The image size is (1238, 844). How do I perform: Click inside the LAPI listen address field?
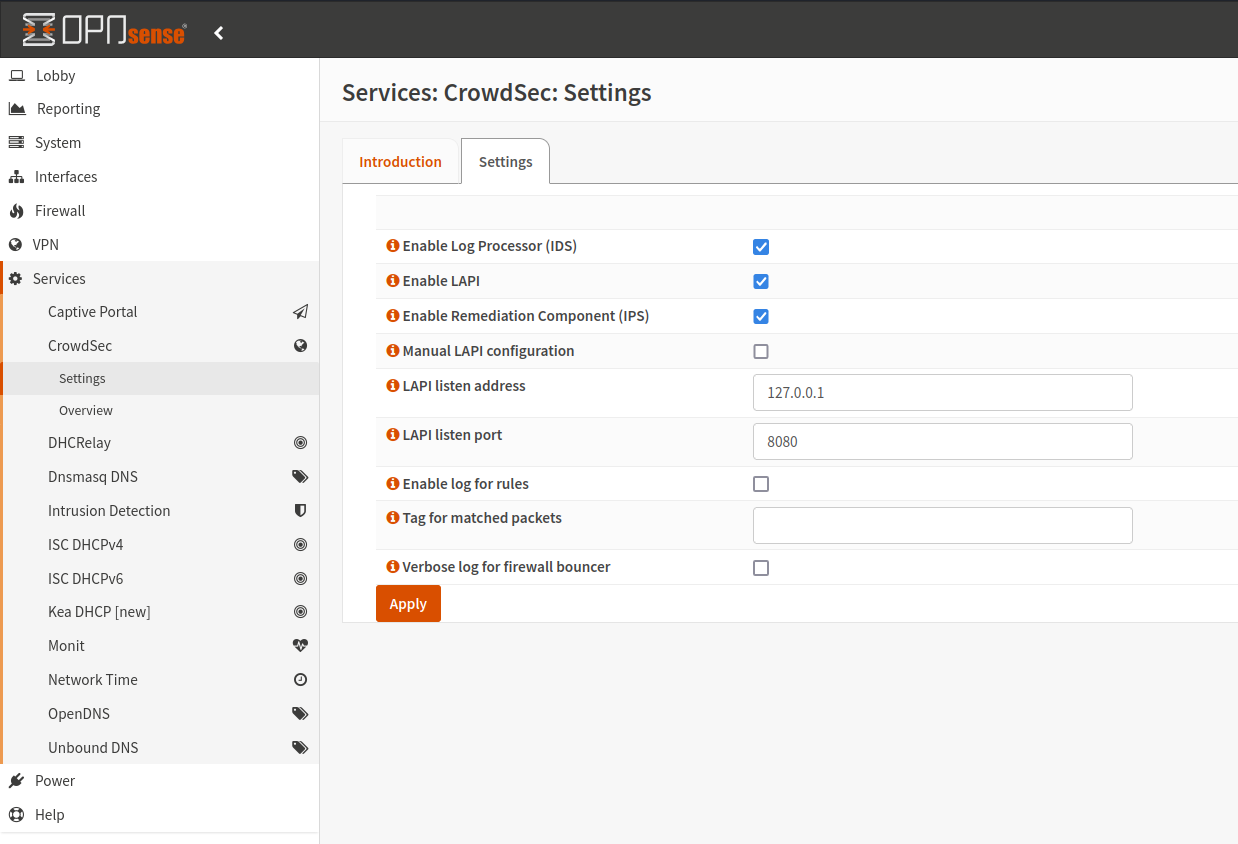[x=942, y=392]
